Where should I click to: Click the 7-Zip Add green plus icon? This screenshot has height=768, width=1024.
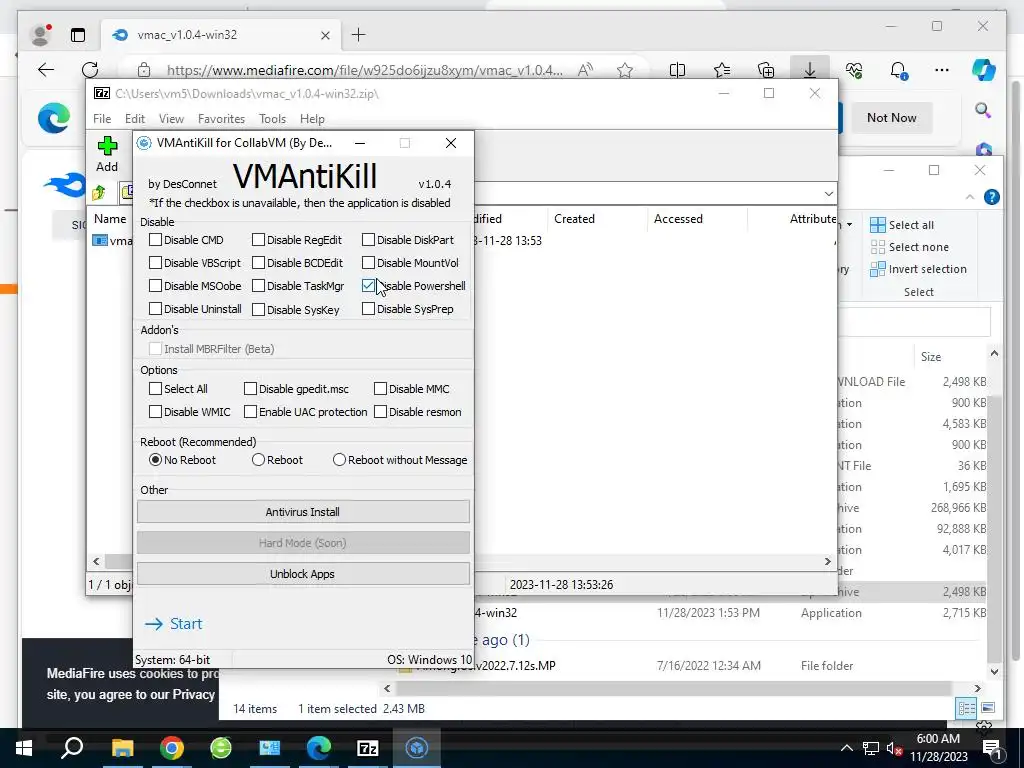(107, 146)
